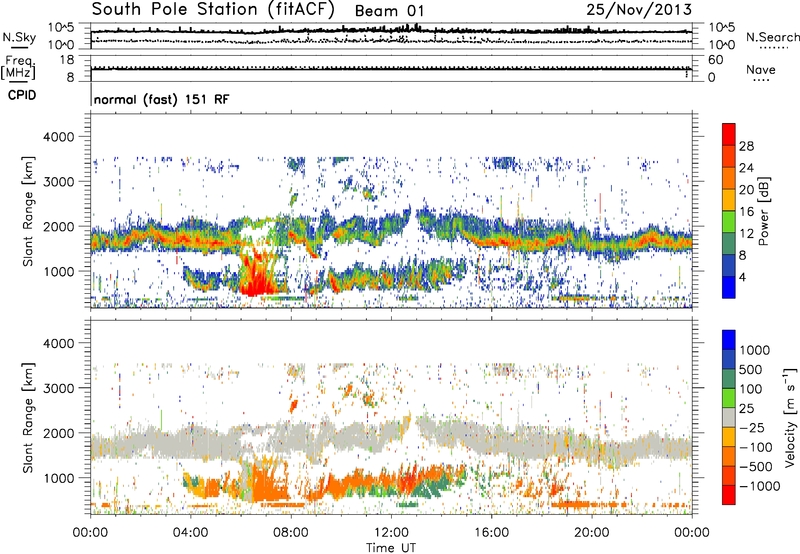Click the Velocity [m s⁻¹] colorbar label
The image size is (800, 554).
click(790, 417)
